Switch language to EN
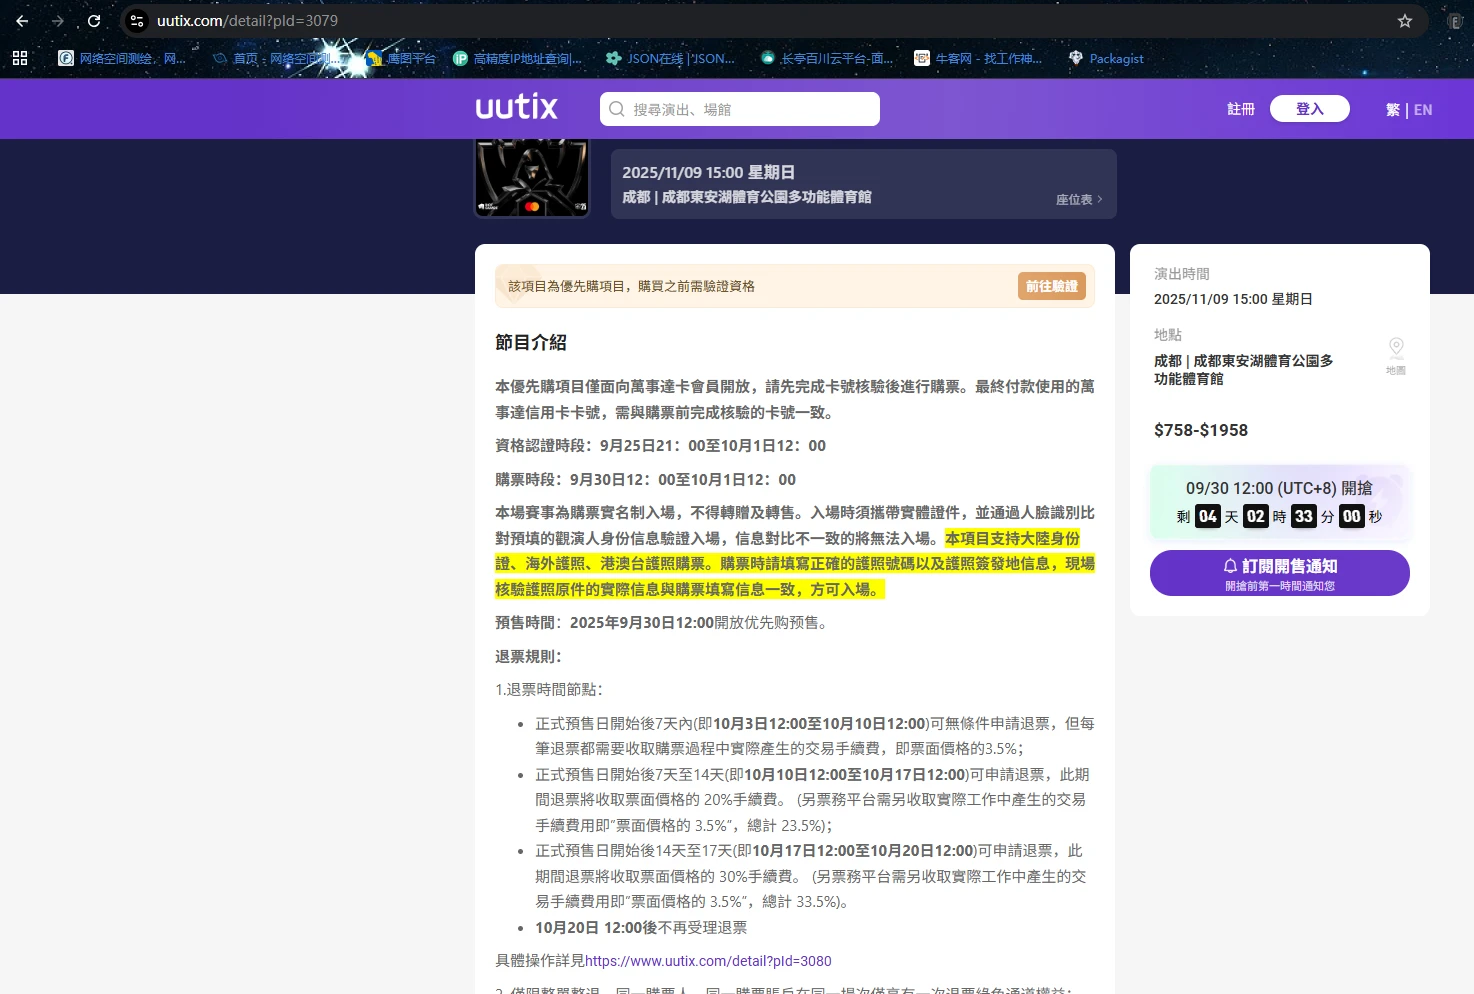Viewport: 1474px width, 994px height. coord(1423,110)
